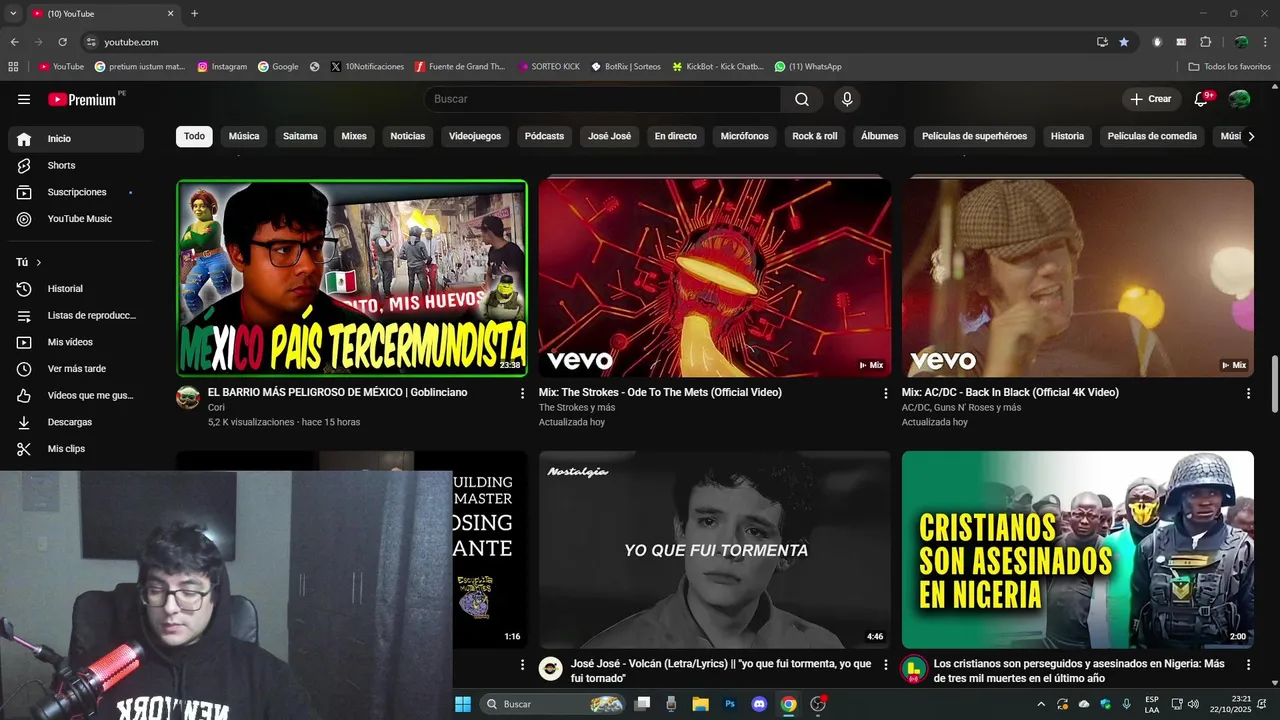Play the MÉXICO PAÍS TERCERMUNDISTA thumbnail

point(352,278)
